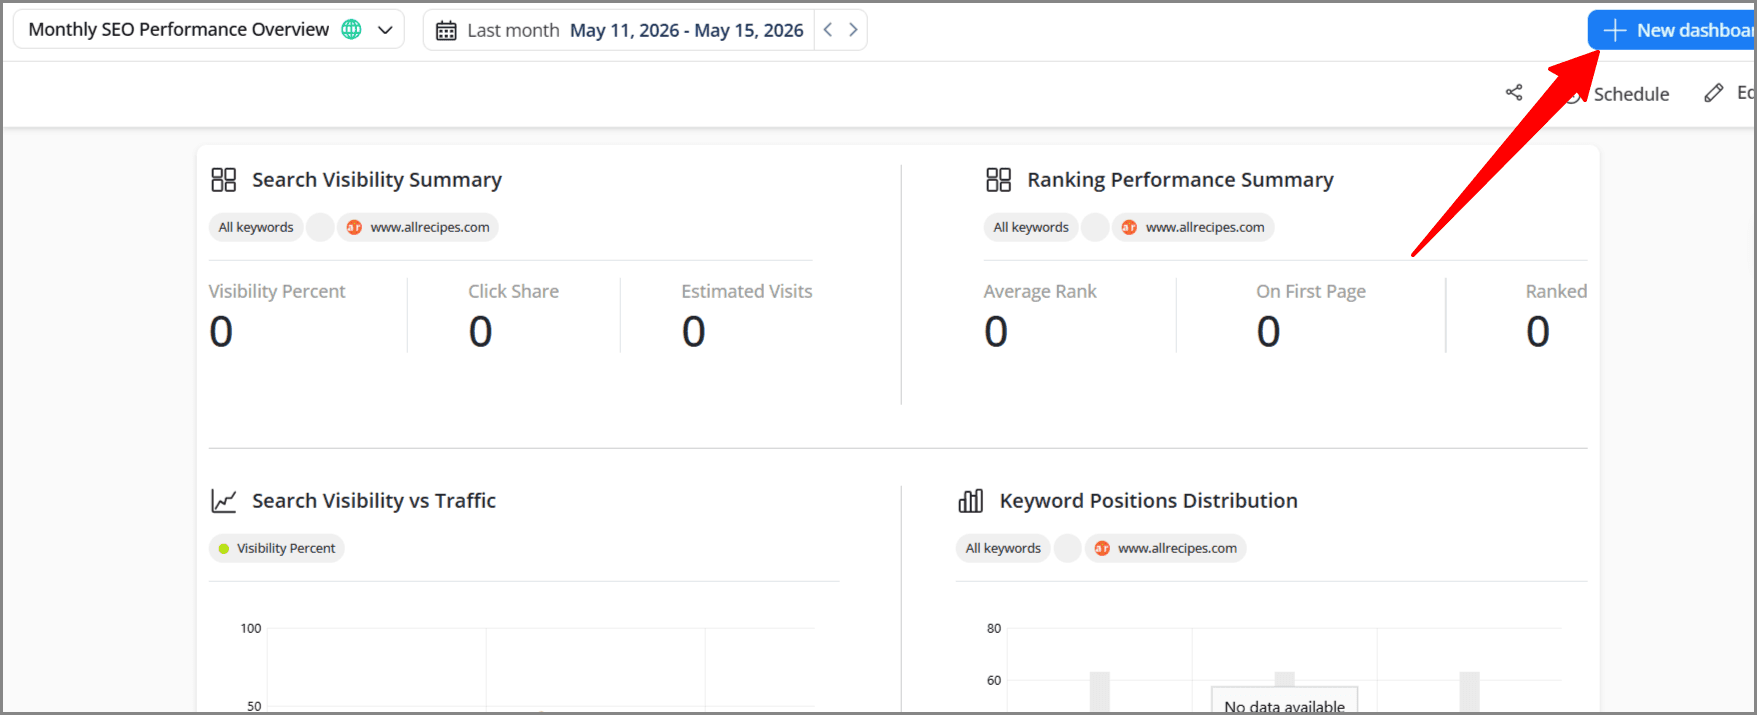Click www.allrecipes.com chip in Ranking Performance Summary
1757x715 pixels.
(x=1193, y=227)
